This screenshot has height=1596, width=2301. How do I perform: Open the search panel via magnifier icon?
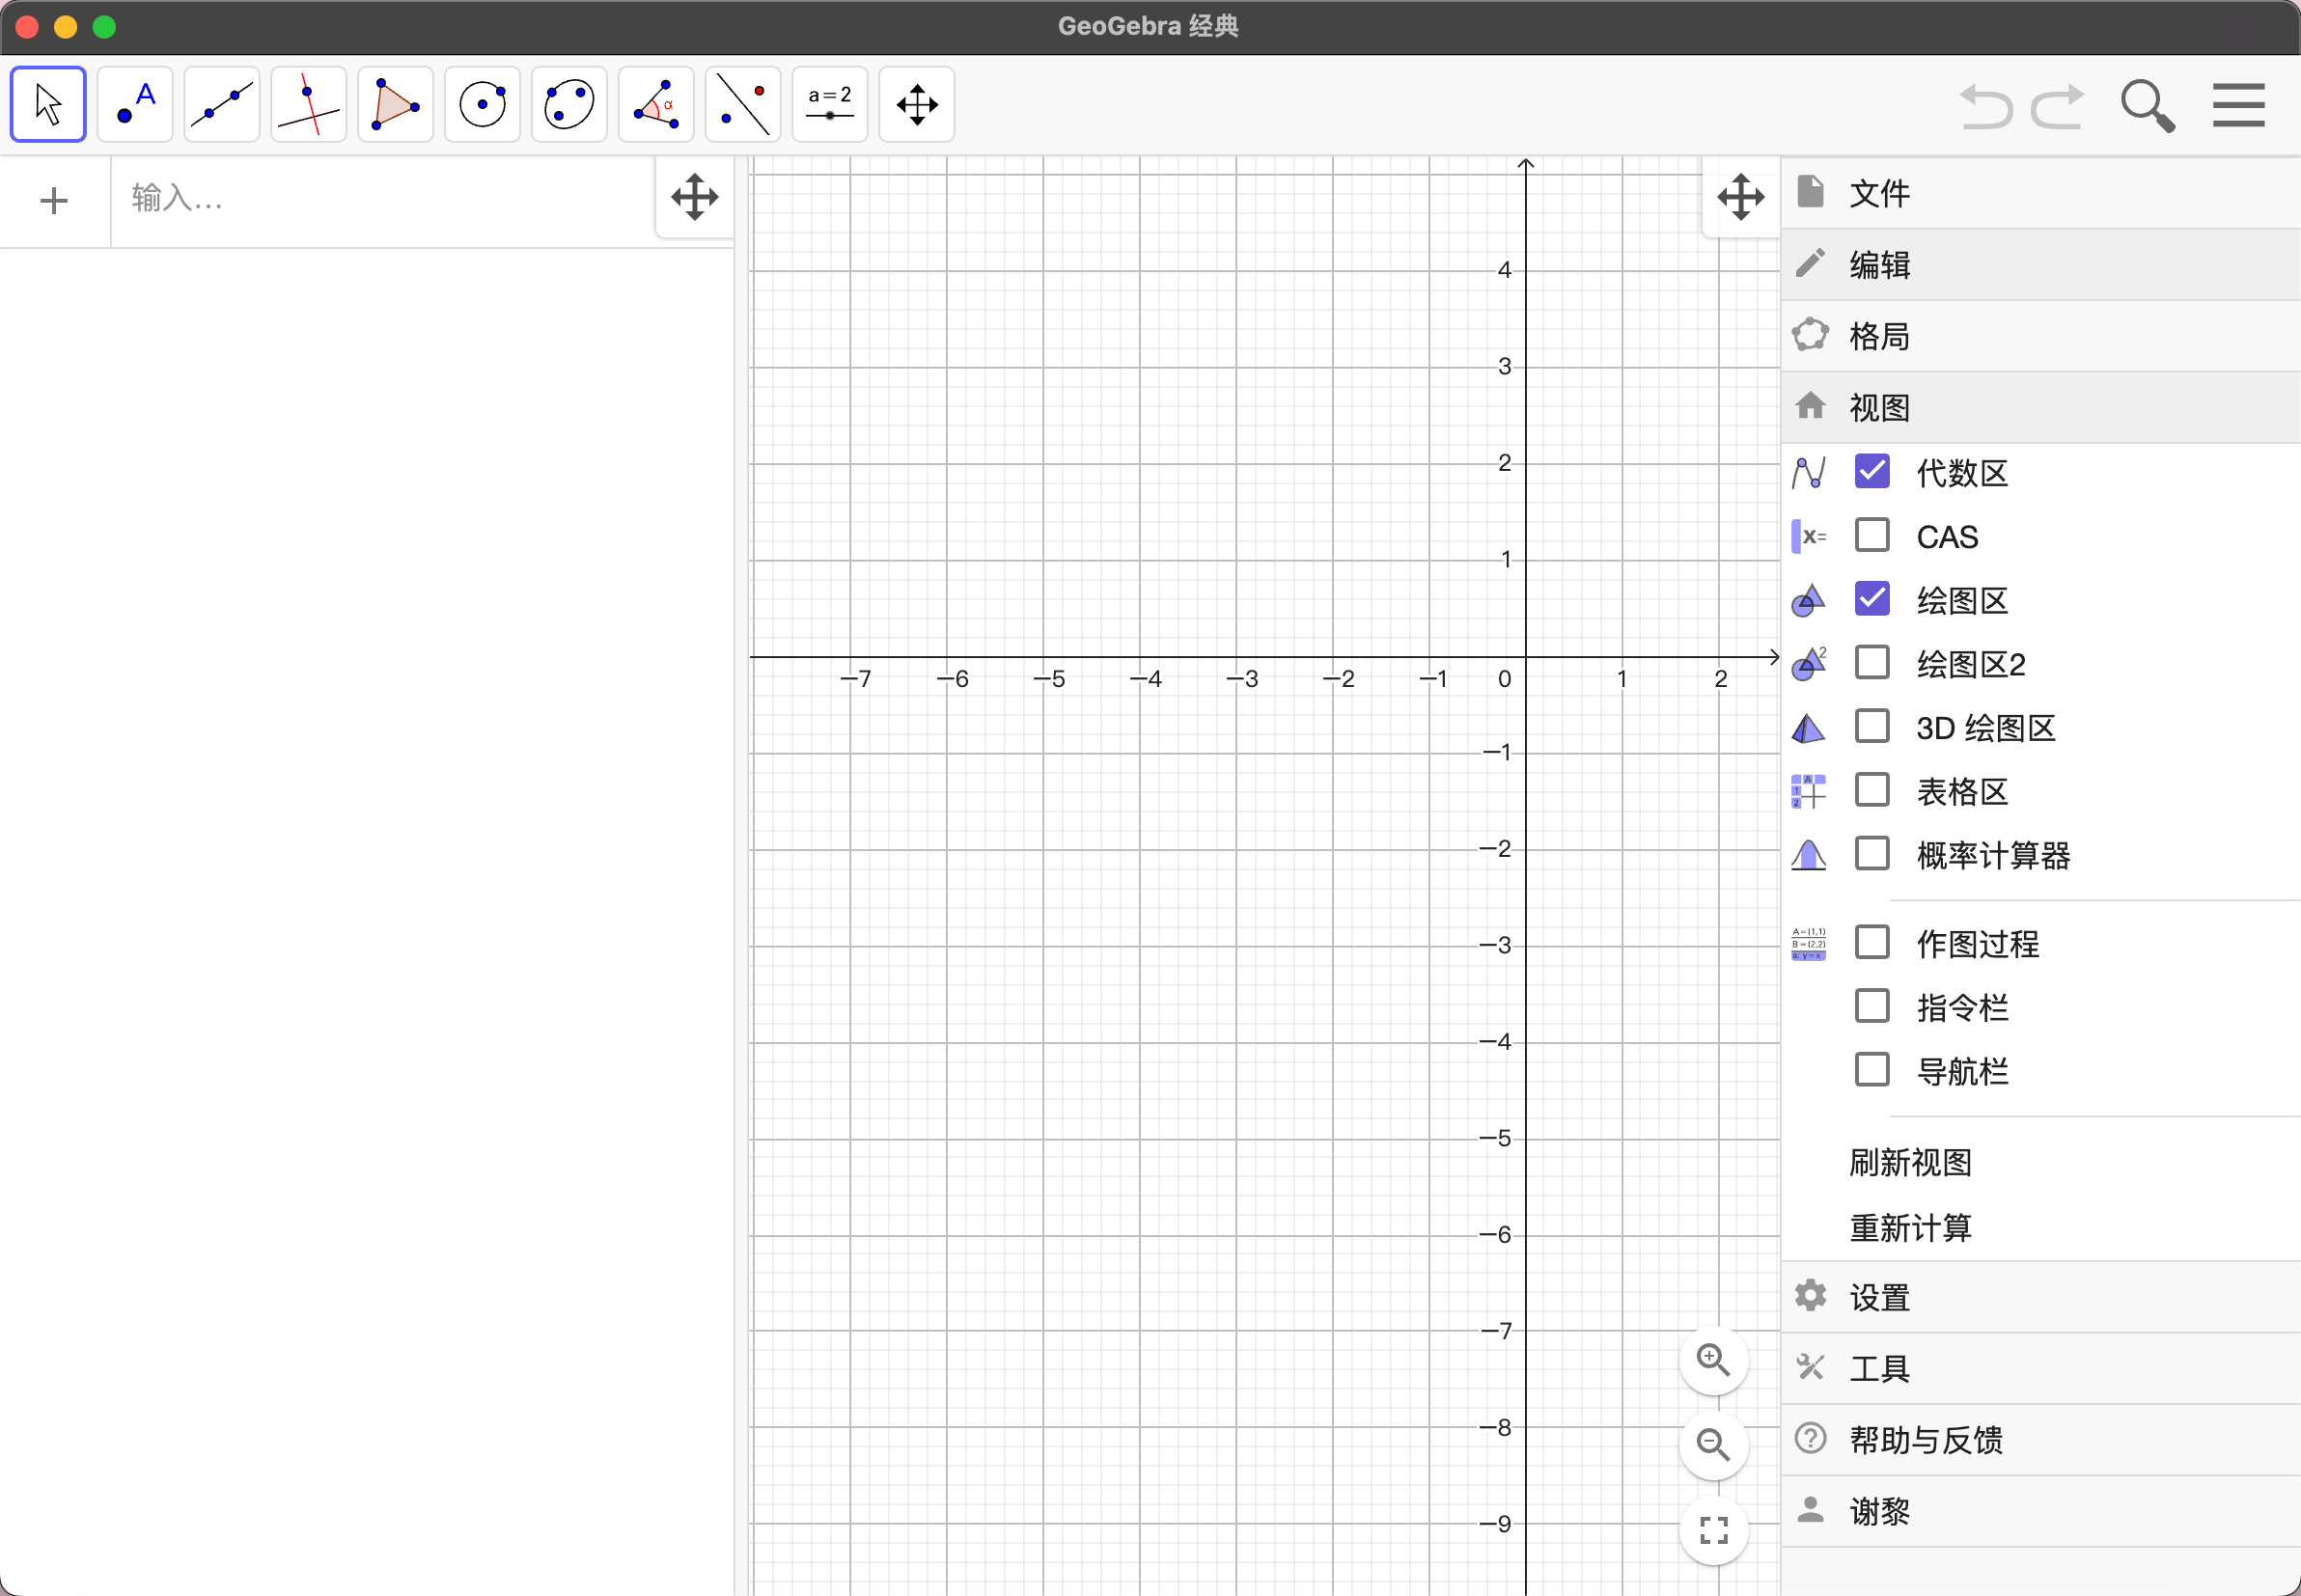[x=2146, y=104]
